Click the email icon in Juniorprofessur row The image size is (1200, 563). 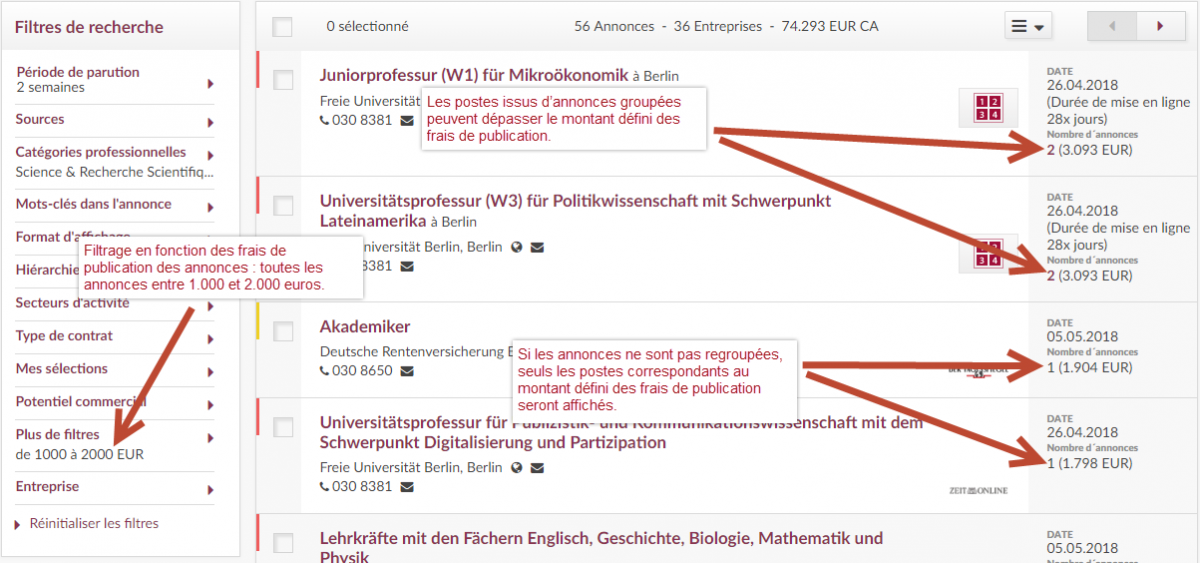click(407, 121)
